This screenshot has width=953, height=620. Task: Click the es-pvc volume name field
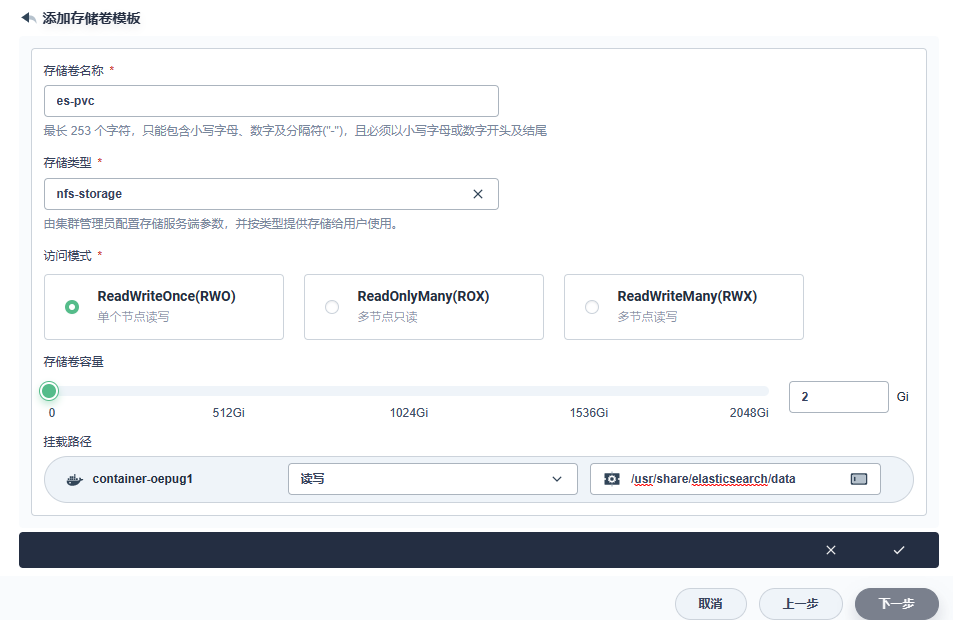271,101
